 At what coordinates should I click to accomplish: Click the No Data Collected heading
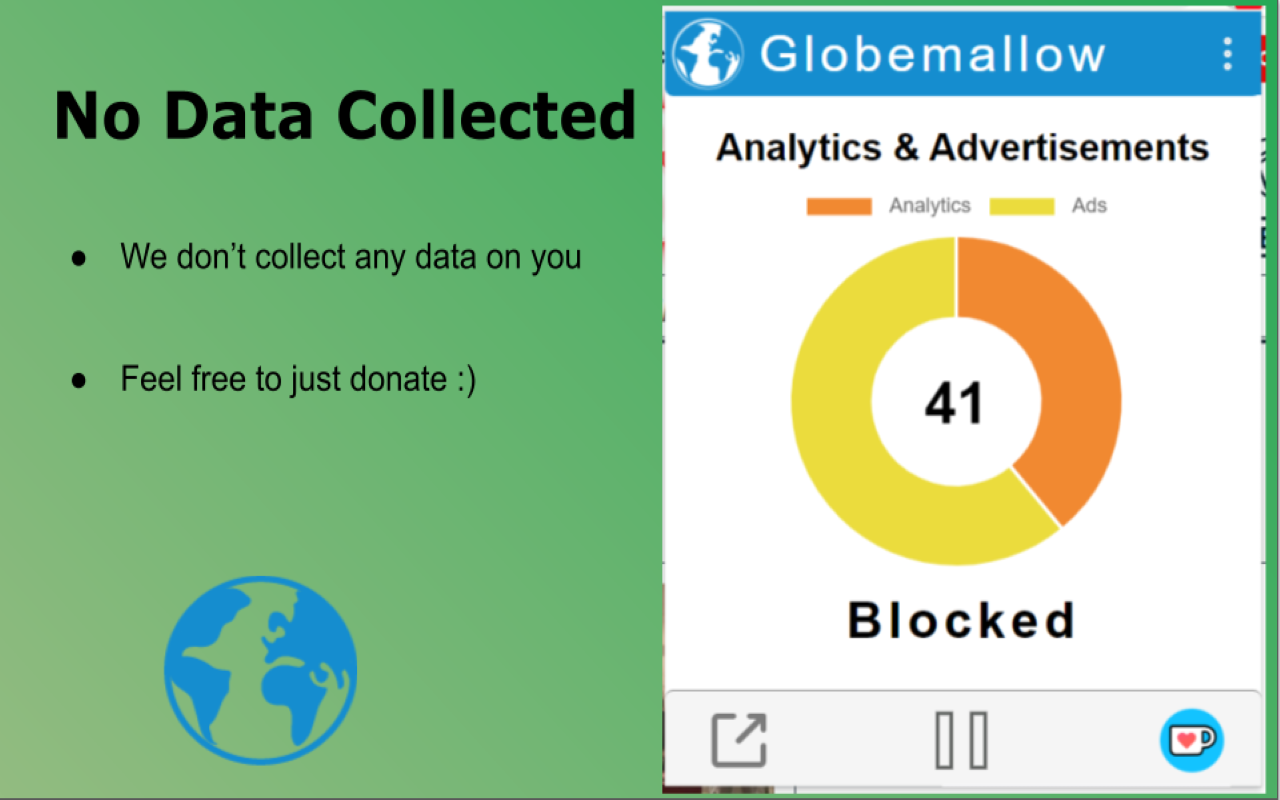(345, 115)
